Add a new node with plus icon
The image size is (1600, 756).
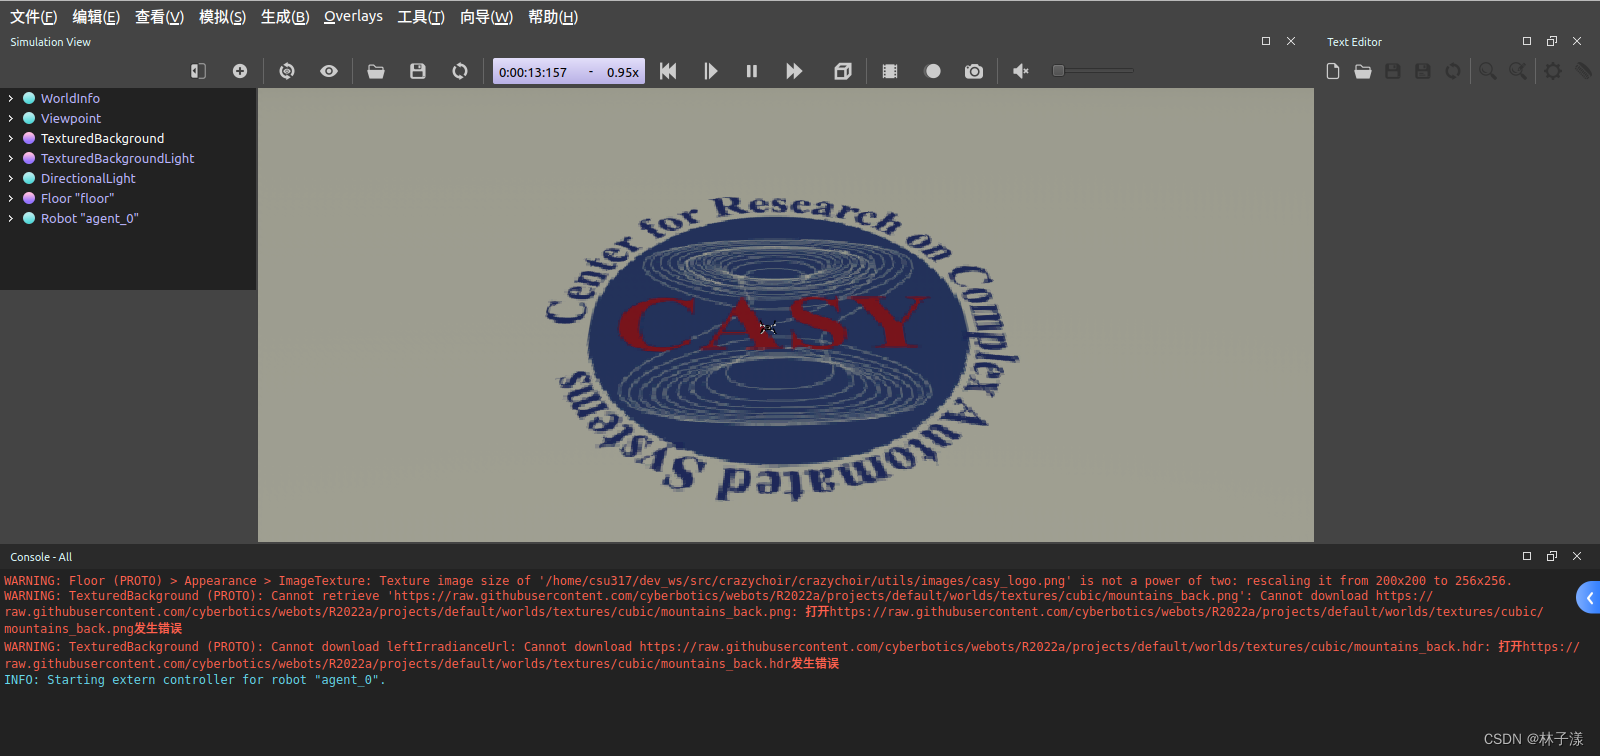coord(240,71)
